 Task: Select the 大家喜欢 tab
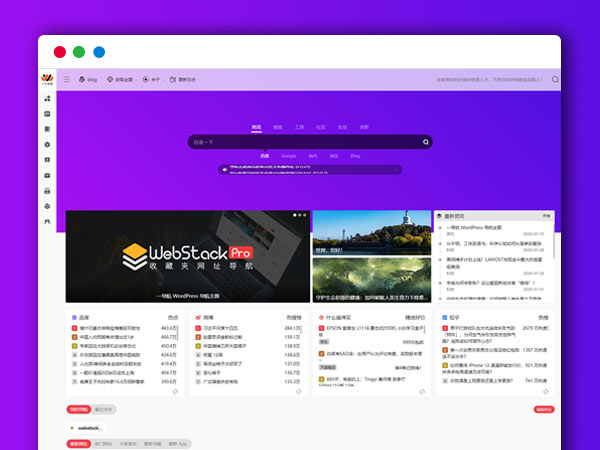128,444
